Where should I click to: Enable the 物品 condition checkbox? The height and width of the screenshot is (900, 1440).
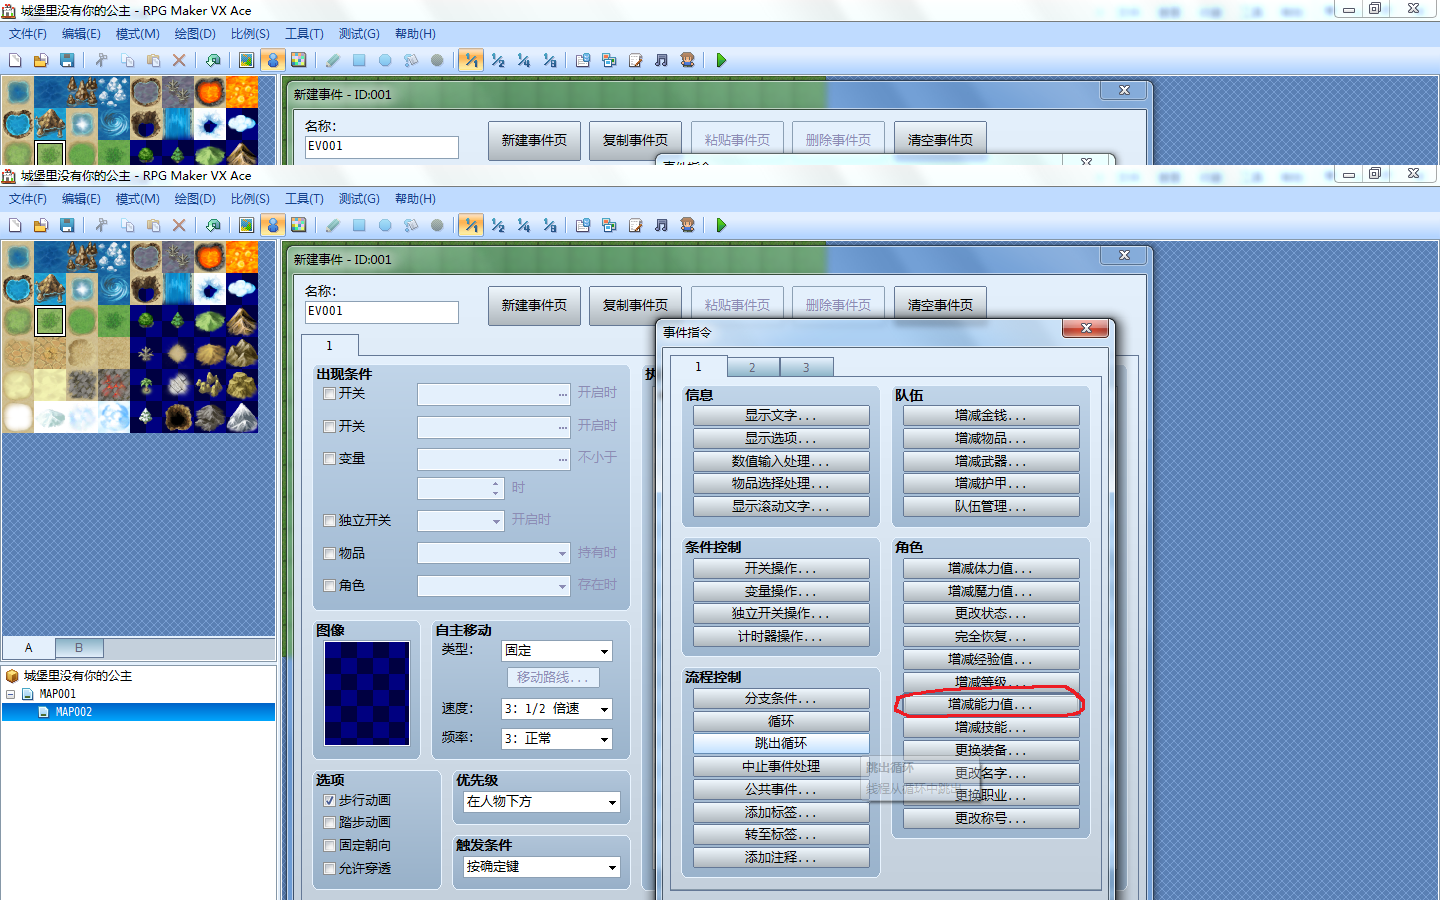click(329, 554)
